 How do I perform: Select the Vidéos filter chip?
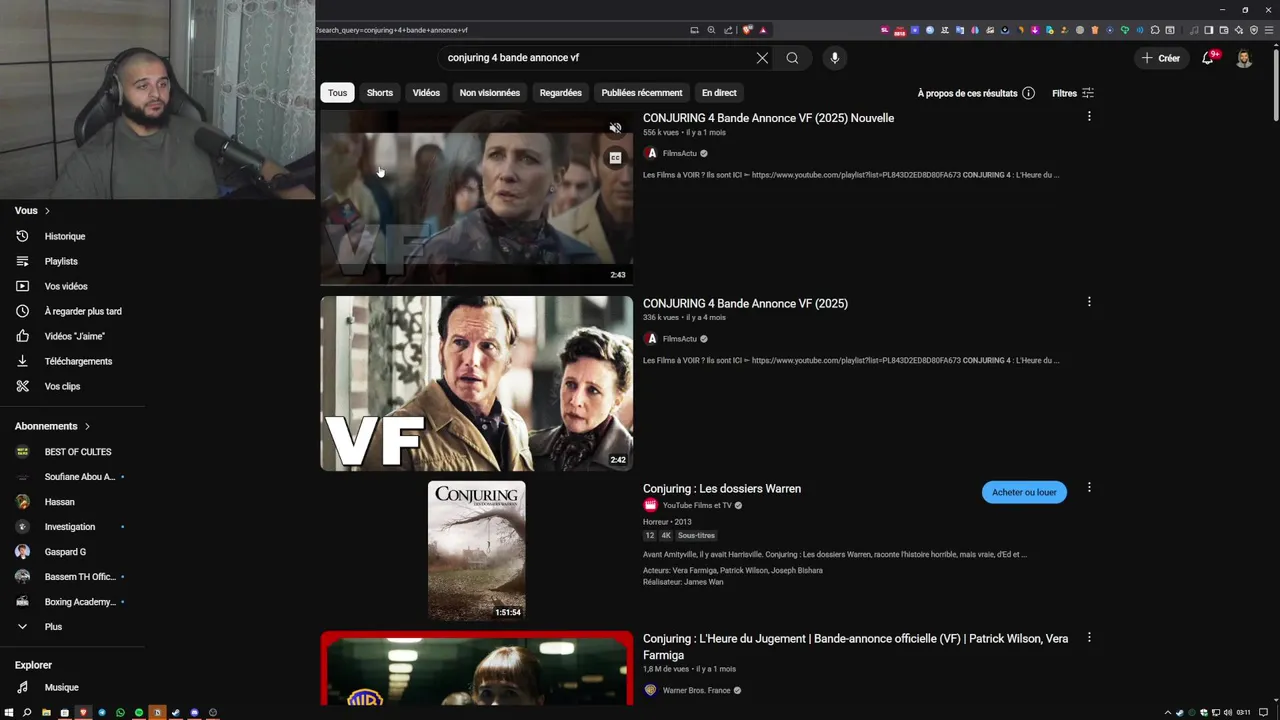pyautogui.click(x=426, y=93)
